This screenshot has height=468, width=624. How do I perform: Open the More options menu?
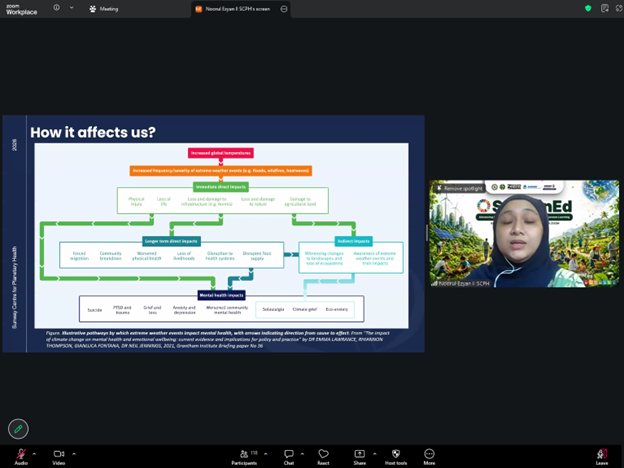pos(429,455)
